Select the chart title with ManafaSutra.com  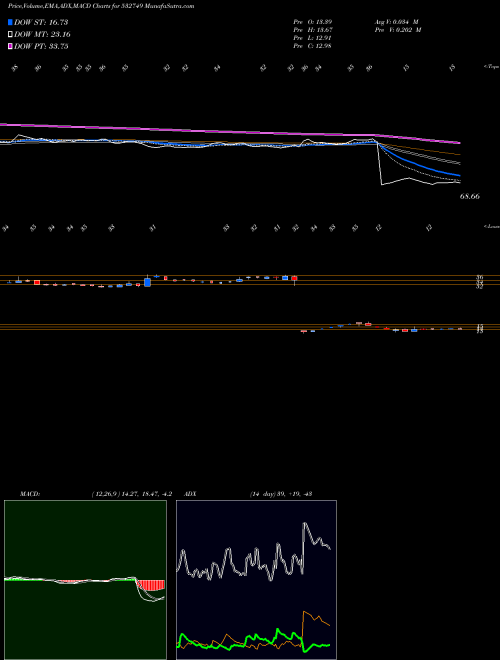[x=101, y=7]
